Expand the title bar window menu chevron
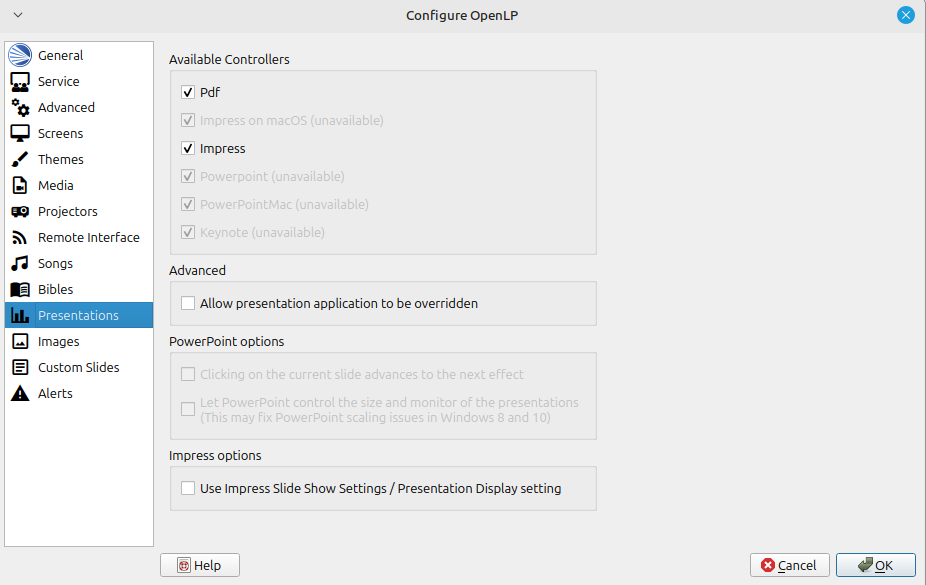 click(18, 15)
